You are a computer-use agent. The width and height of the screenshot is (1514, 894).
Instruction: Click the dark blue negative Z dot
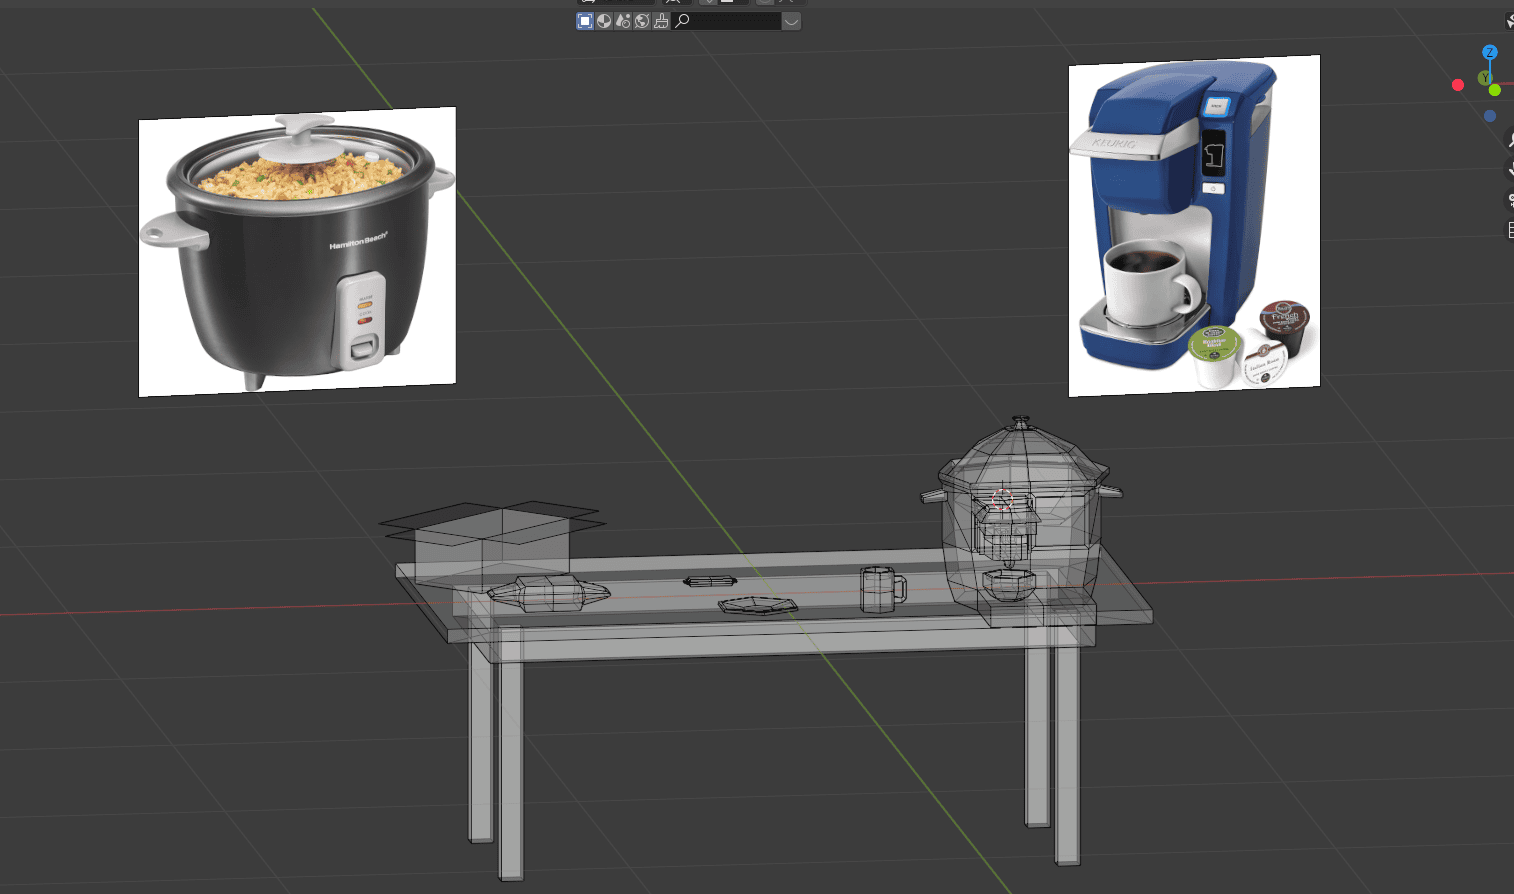click(x=1490, y=116)
